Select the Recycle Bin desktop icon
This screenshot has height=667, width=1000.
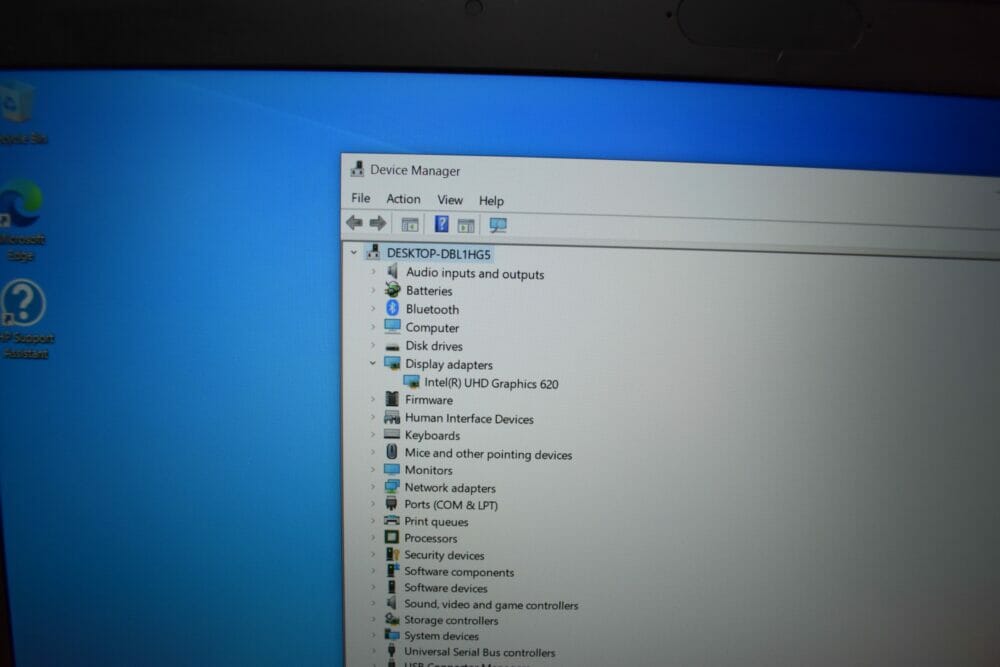[20, 114]
